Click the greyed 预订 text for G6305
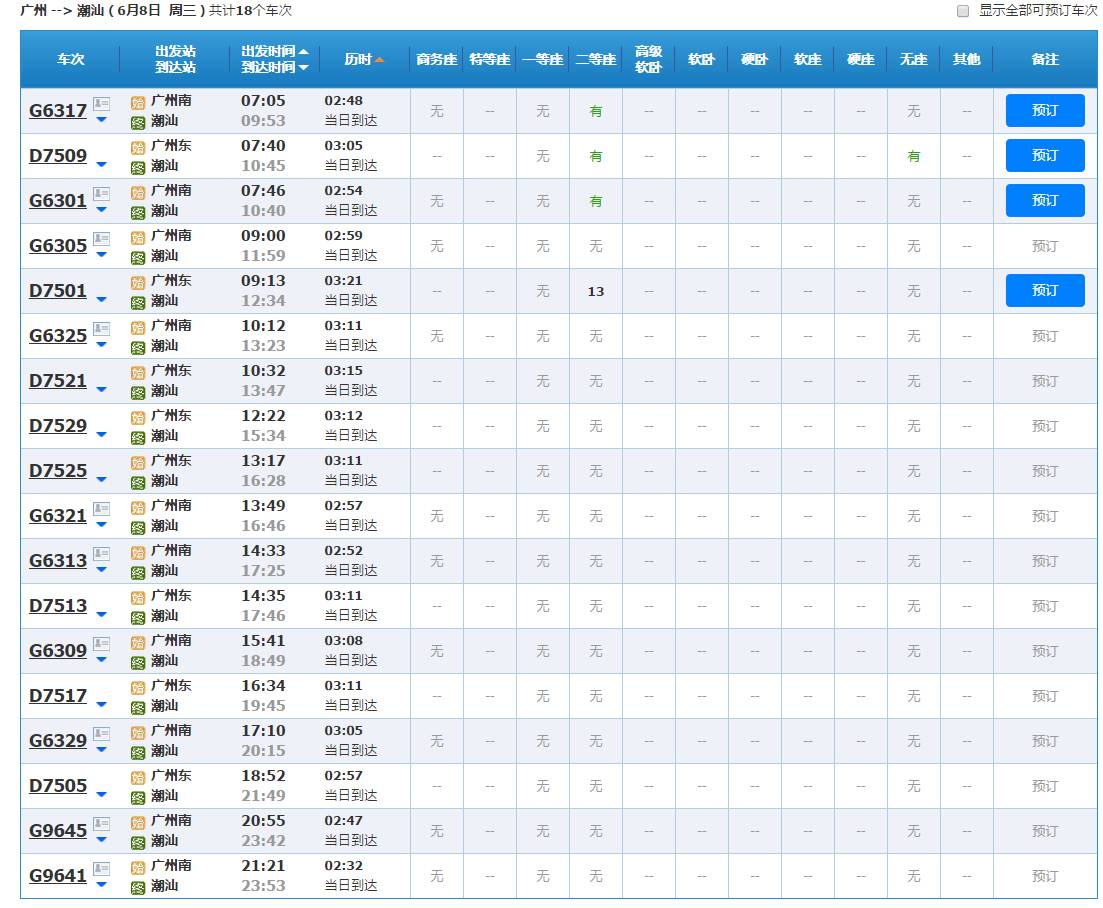This screenshot has width=1103, height=908. click(x=1045, y=246)
